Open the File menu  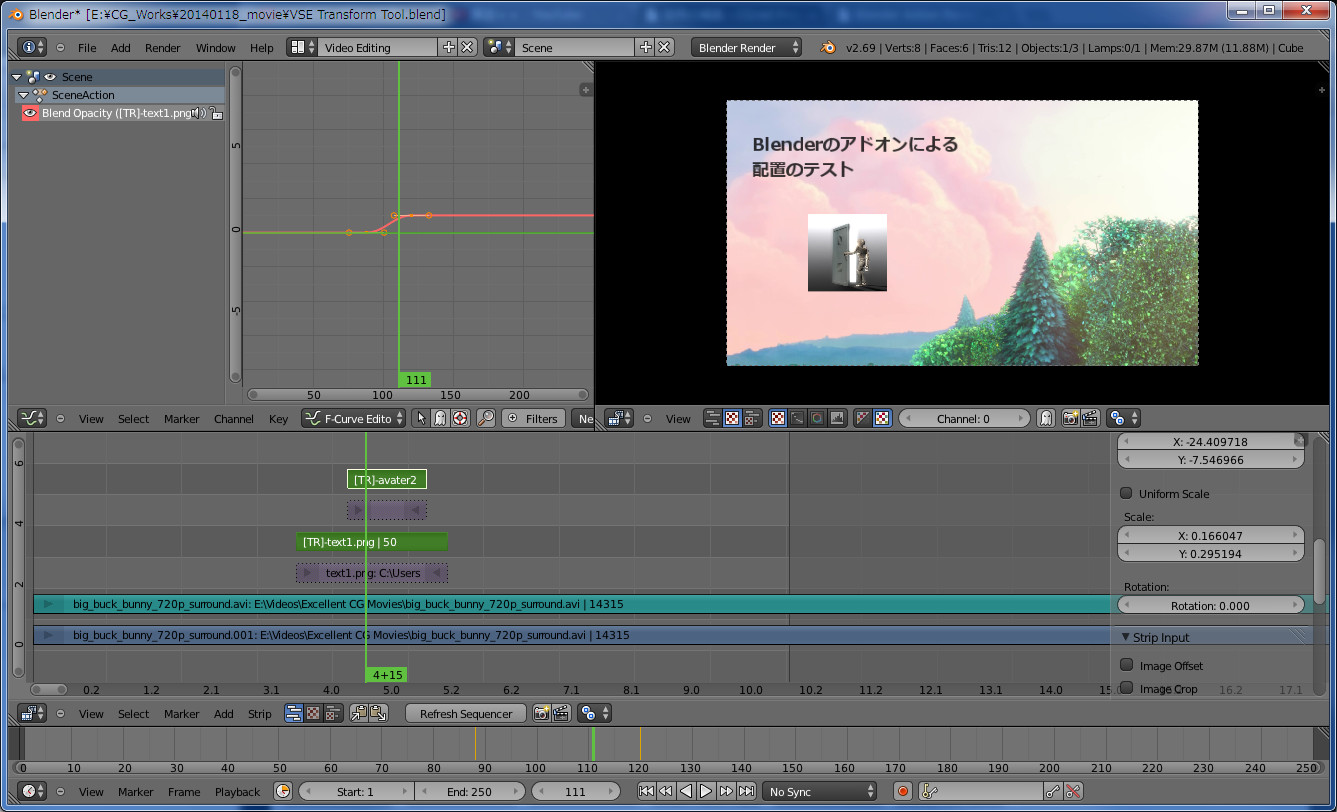click(x=87, y=48)
